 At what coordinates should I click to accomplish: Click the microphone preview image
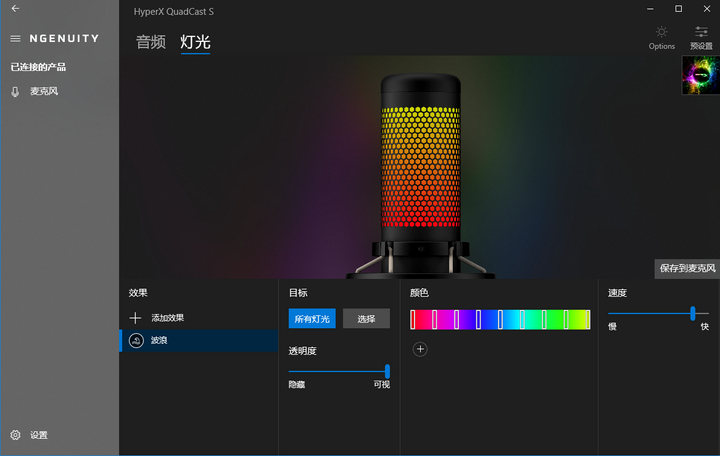click(x=420, y=176)
